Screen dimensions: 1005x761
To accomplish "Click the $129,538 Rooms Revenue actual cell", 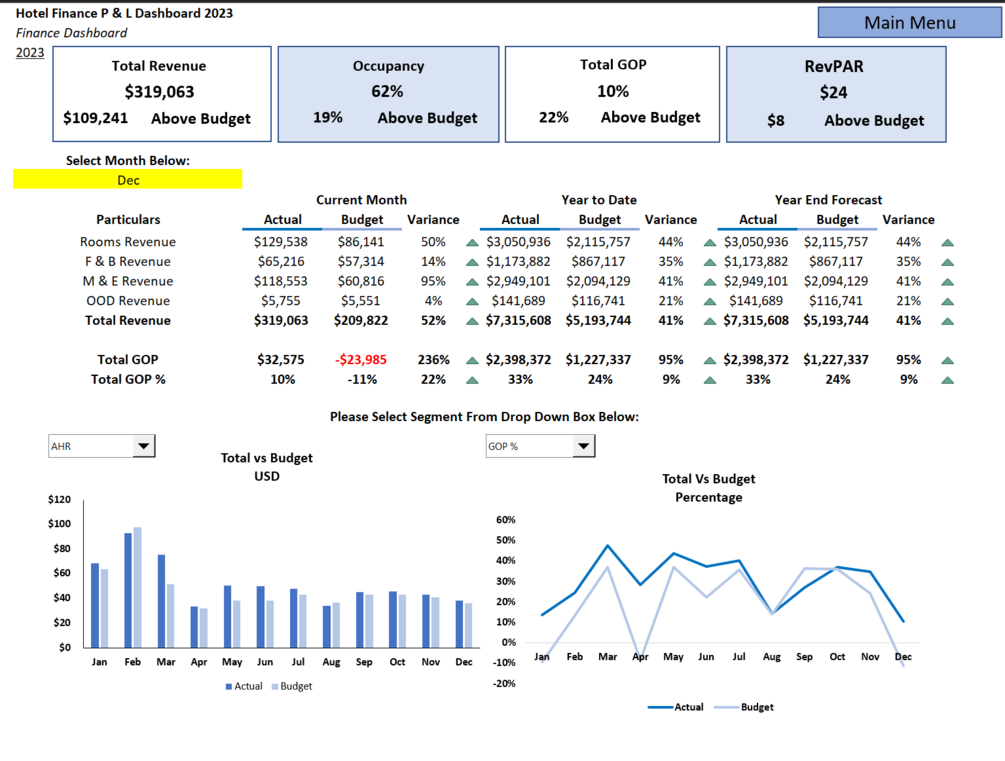I will 281,242.
